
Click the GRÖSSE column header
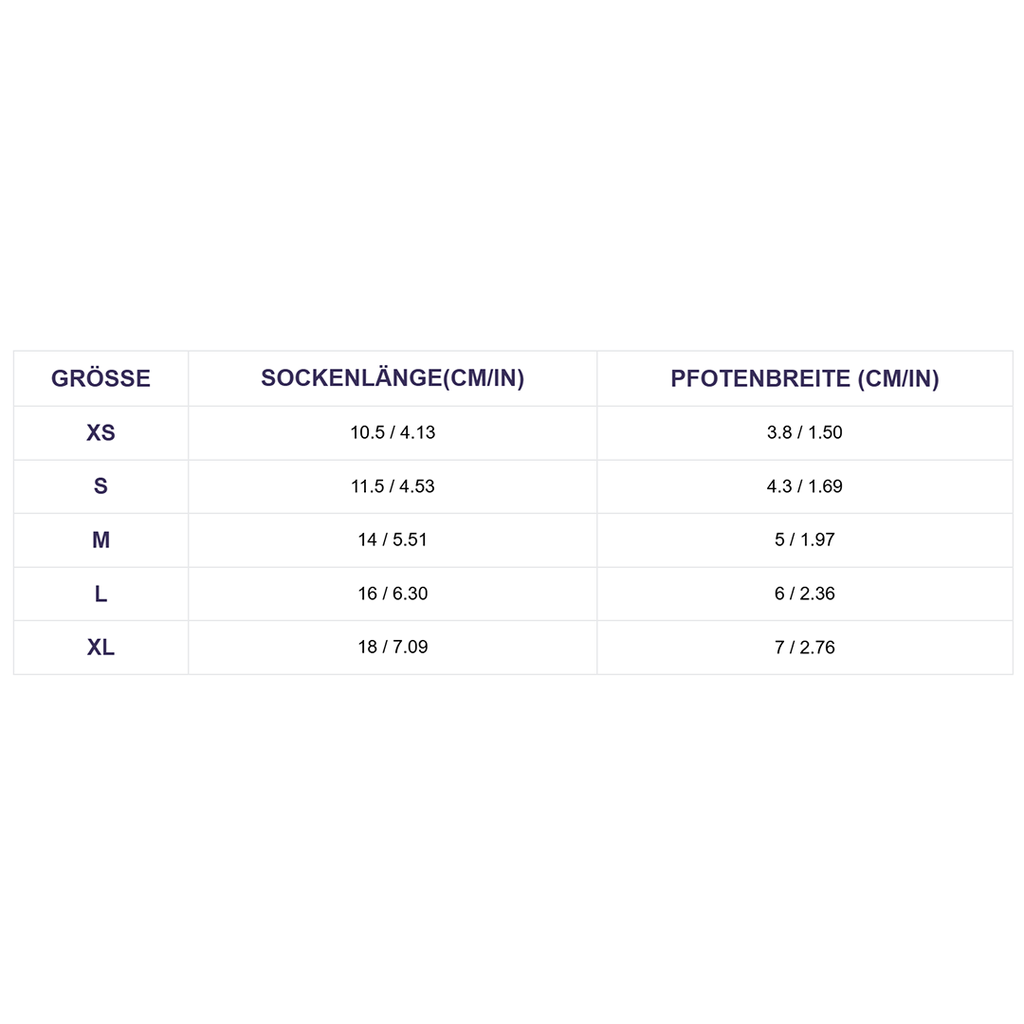(101, 379)
